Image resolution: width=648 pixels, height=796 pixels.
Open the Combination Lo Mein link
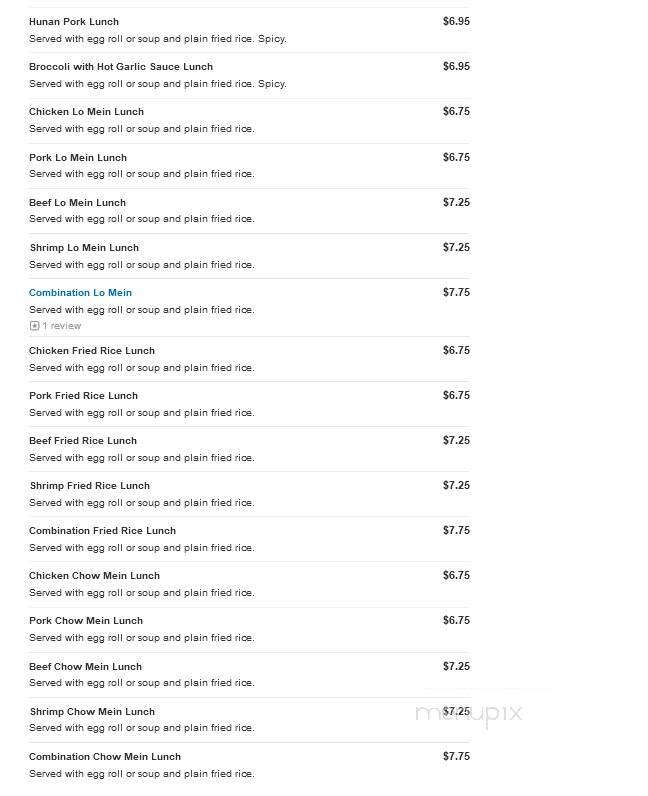coord(80,293)
